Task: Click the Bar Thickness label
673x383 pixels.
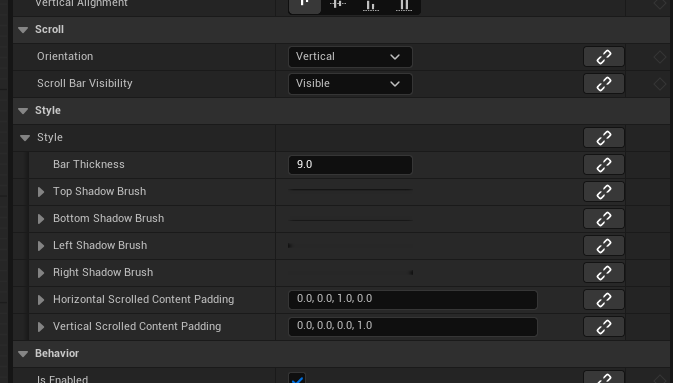Action: coord(89,164)
